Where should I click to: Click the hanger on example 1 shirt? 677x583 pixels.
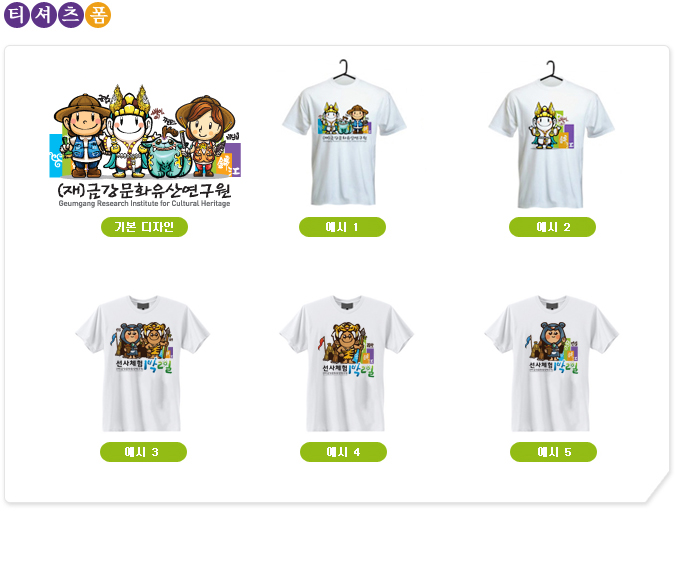click(344, 70)
